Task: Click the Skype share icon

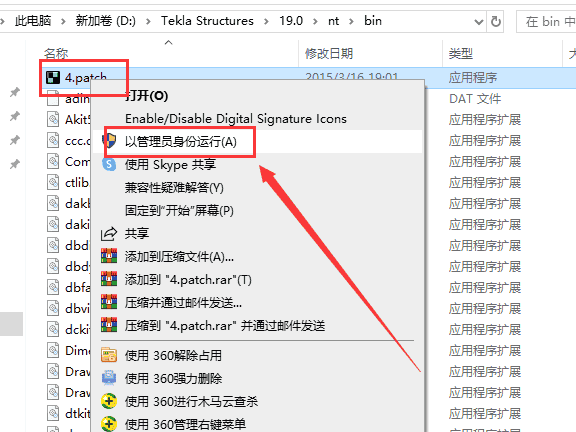Action: (x=109, y=164)
